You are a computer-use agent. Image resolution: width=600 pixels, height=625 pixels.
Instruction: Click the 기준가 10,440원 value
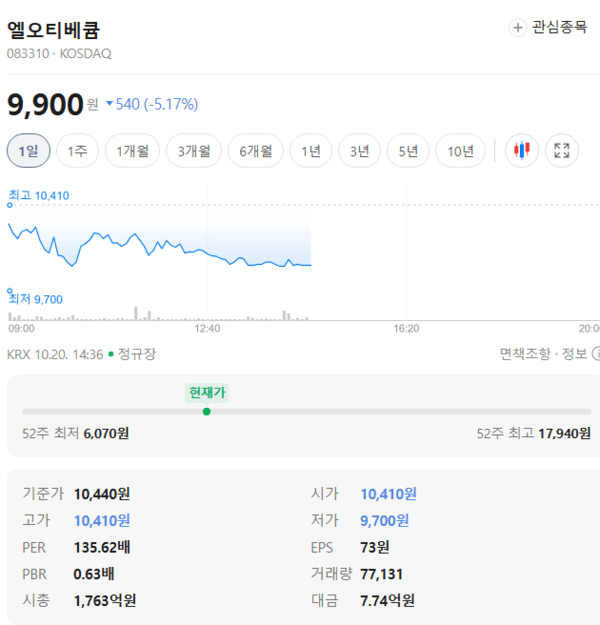tap(102, 494)
